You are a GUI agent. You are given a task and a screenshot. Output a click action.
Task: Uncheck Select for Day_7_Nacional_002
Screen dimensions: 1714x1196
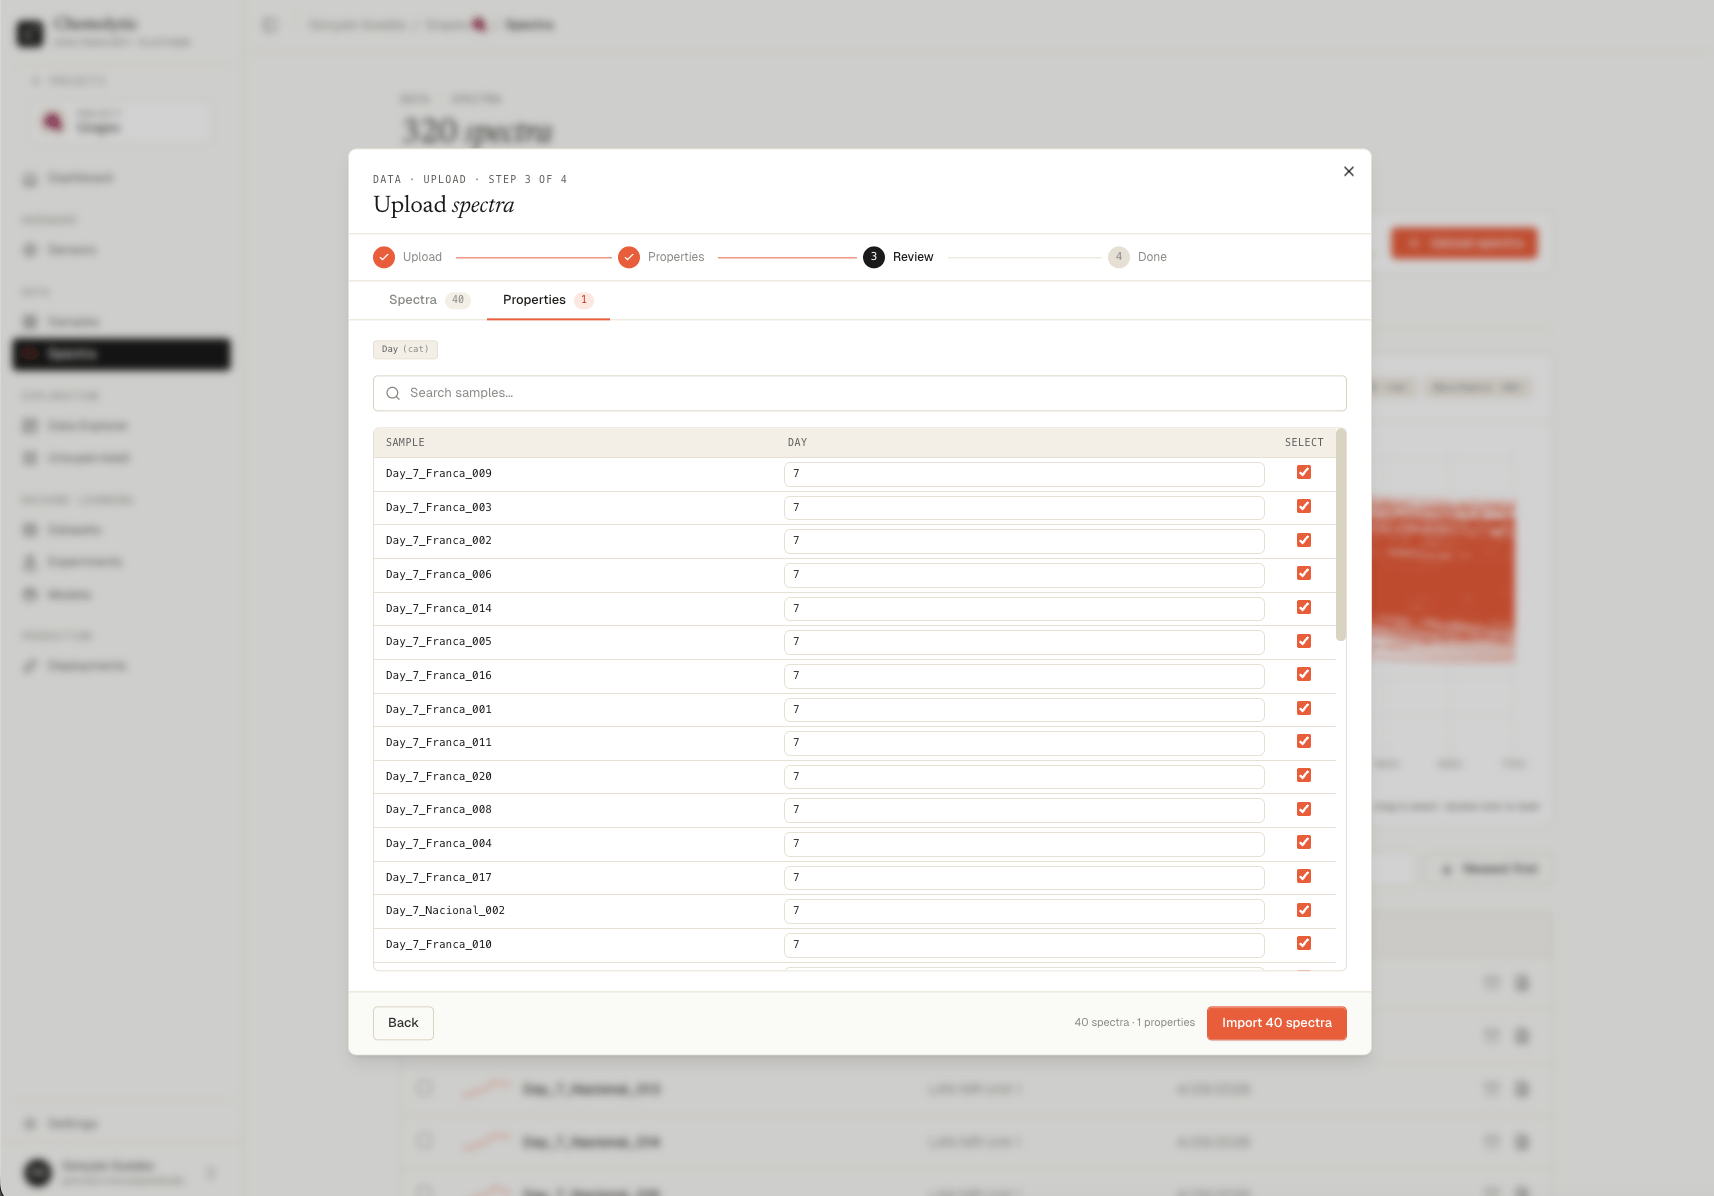[x=1304, y=910]
